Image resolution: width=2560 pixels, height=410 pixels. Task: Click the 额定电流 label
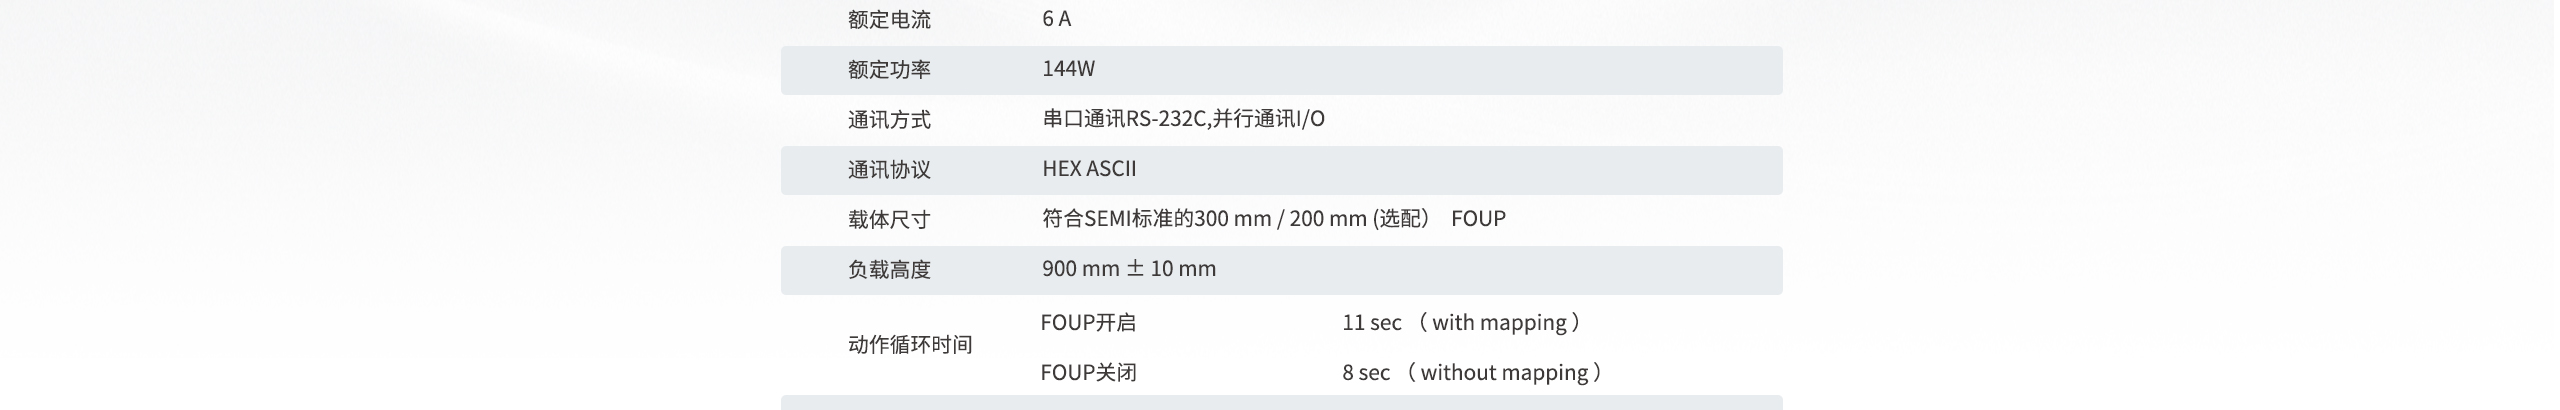889,20
